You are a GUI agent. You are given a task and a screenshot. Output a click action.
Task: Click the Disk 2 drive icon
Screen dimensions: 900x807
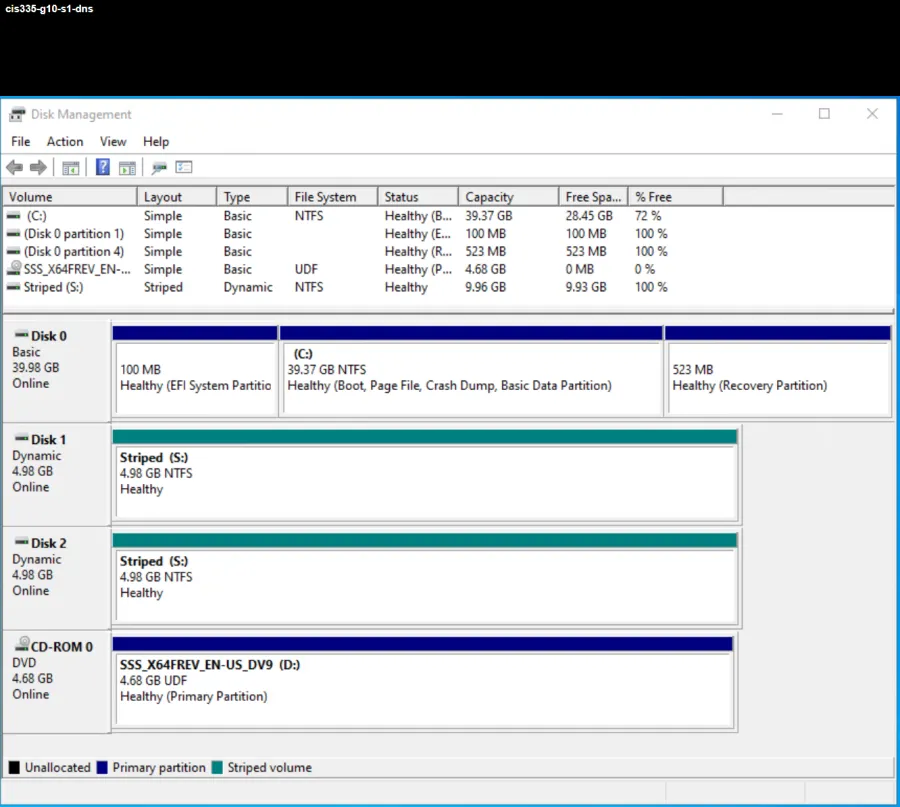pyautogui.click(x=21, y=541)
